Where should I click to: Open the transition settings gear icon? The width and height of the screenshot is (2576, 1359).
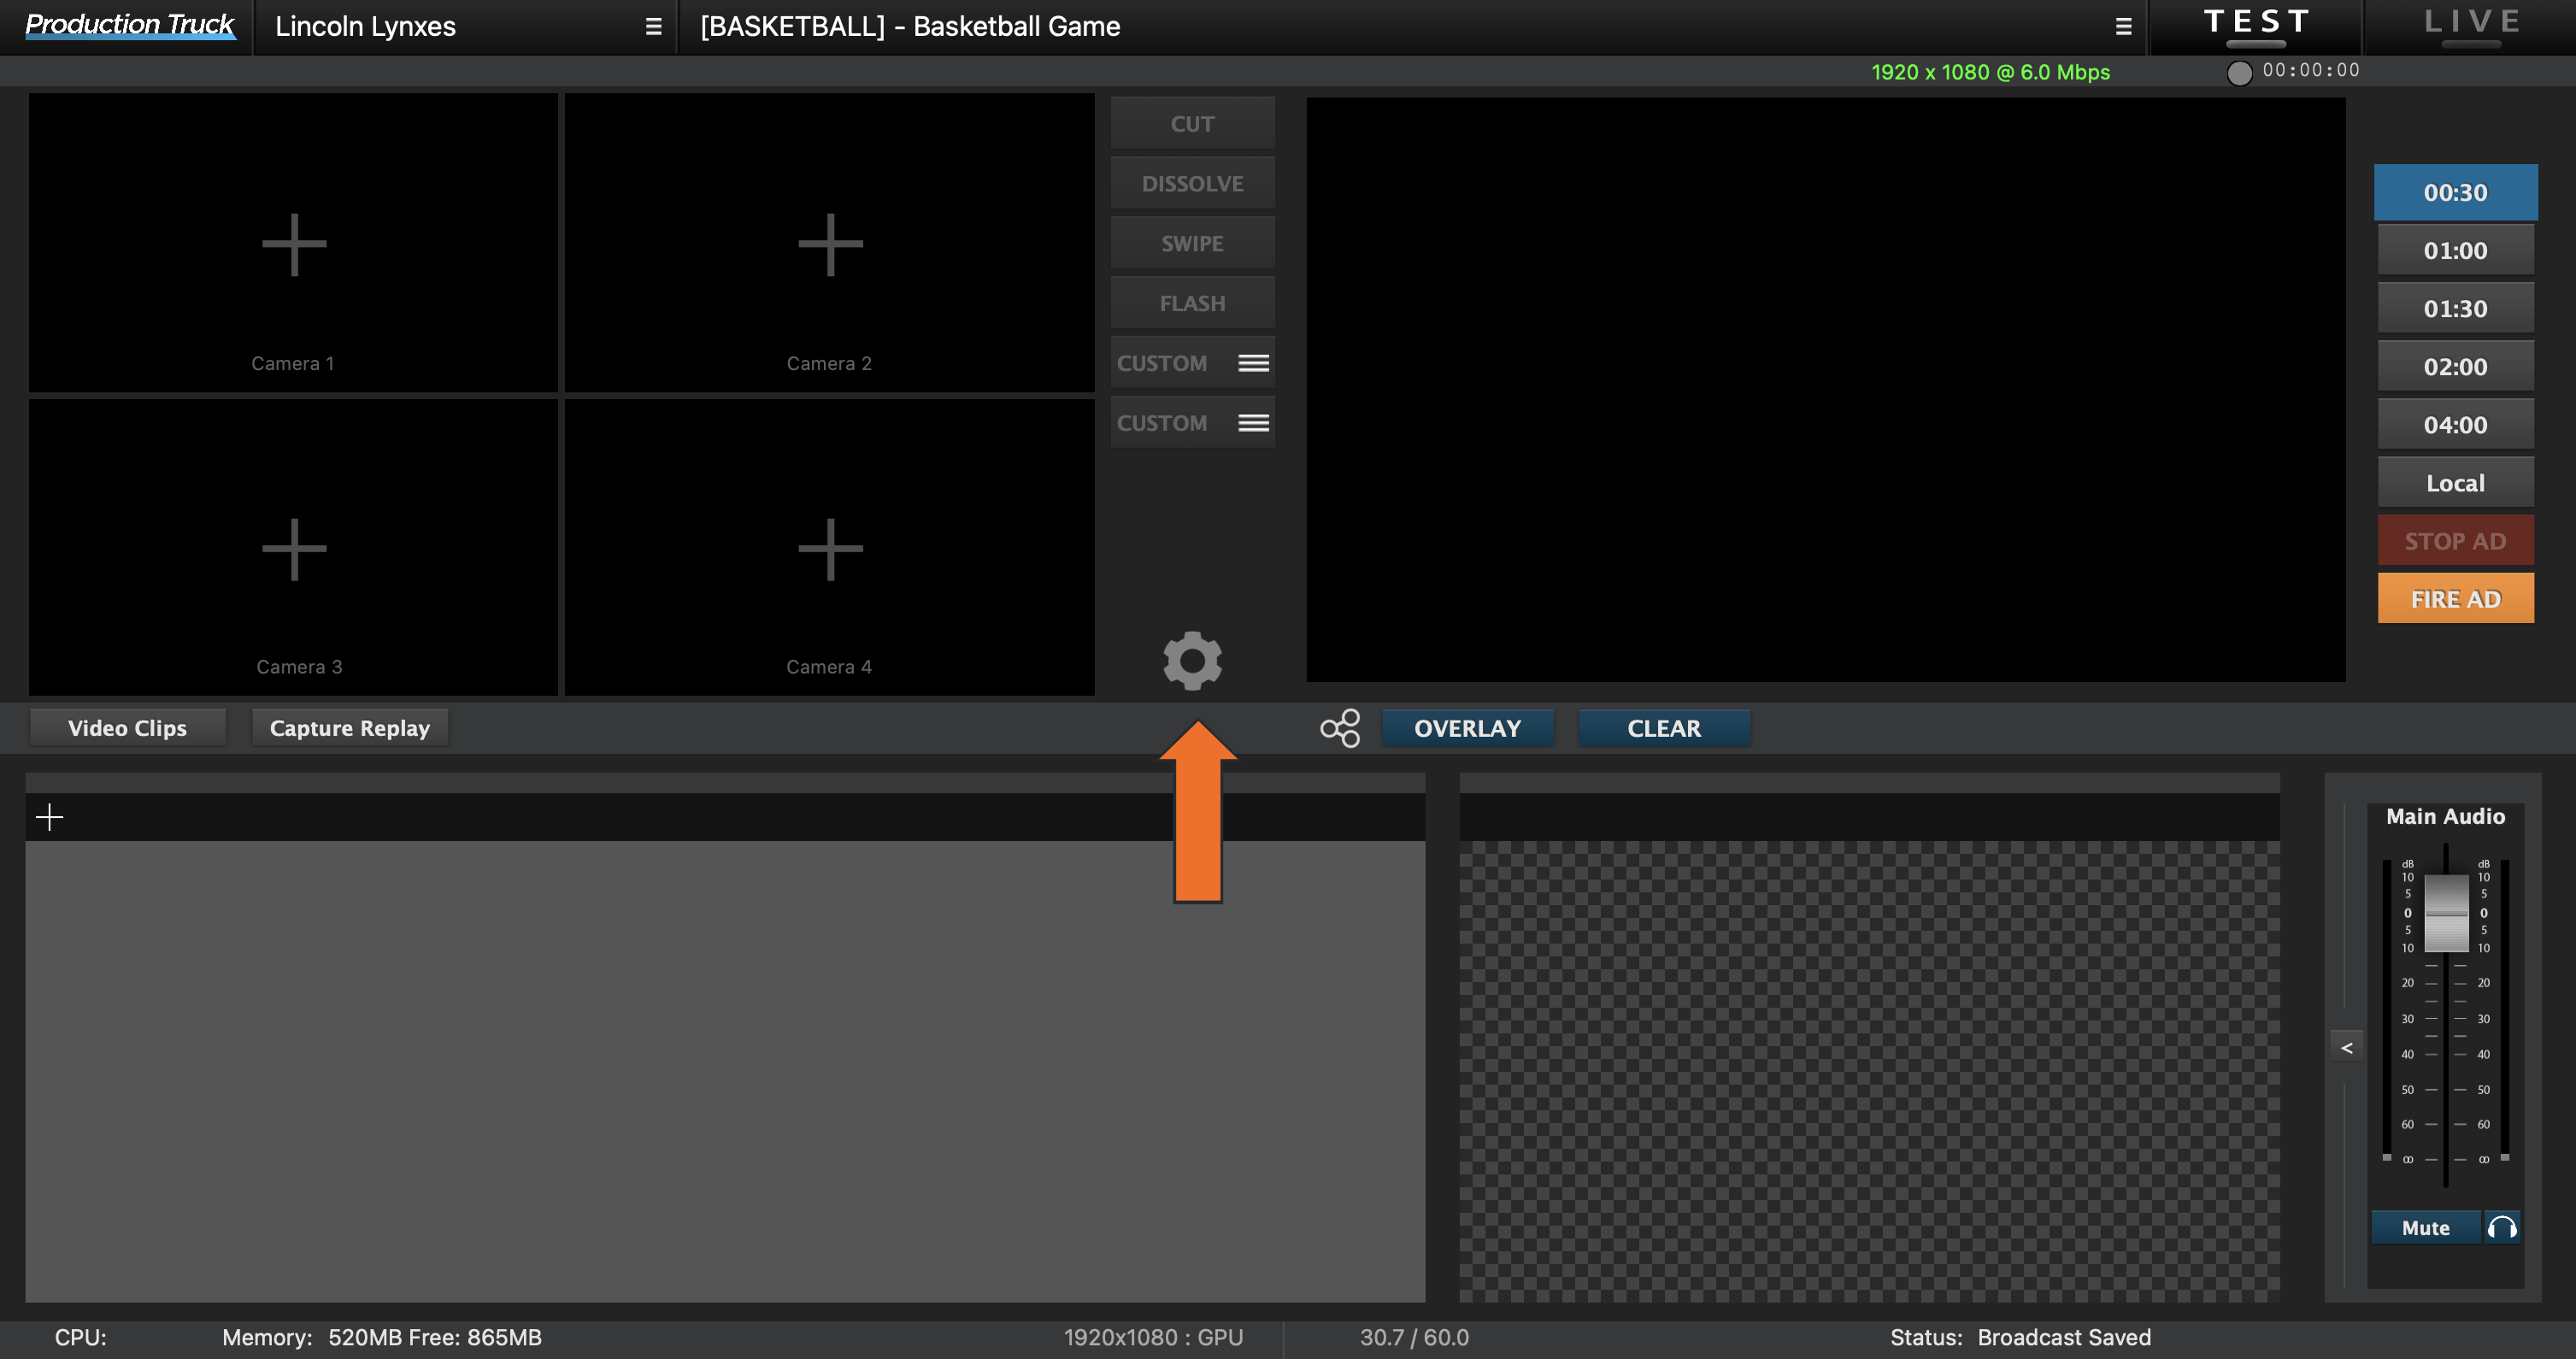[x=1192, y=660]
